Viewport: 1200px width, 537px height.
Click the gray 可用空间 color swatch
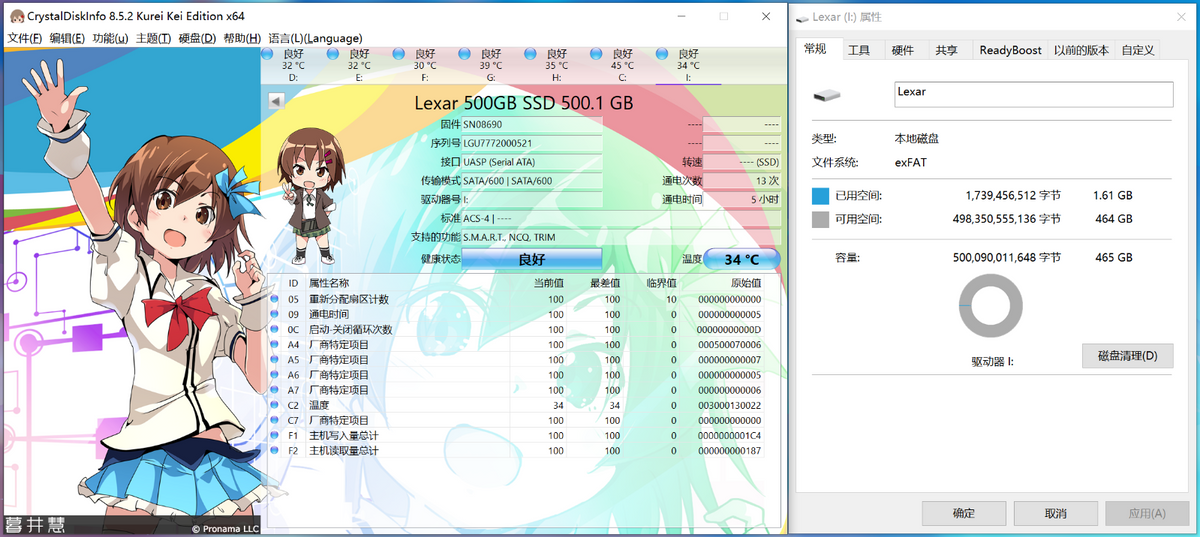pos(820,219)
